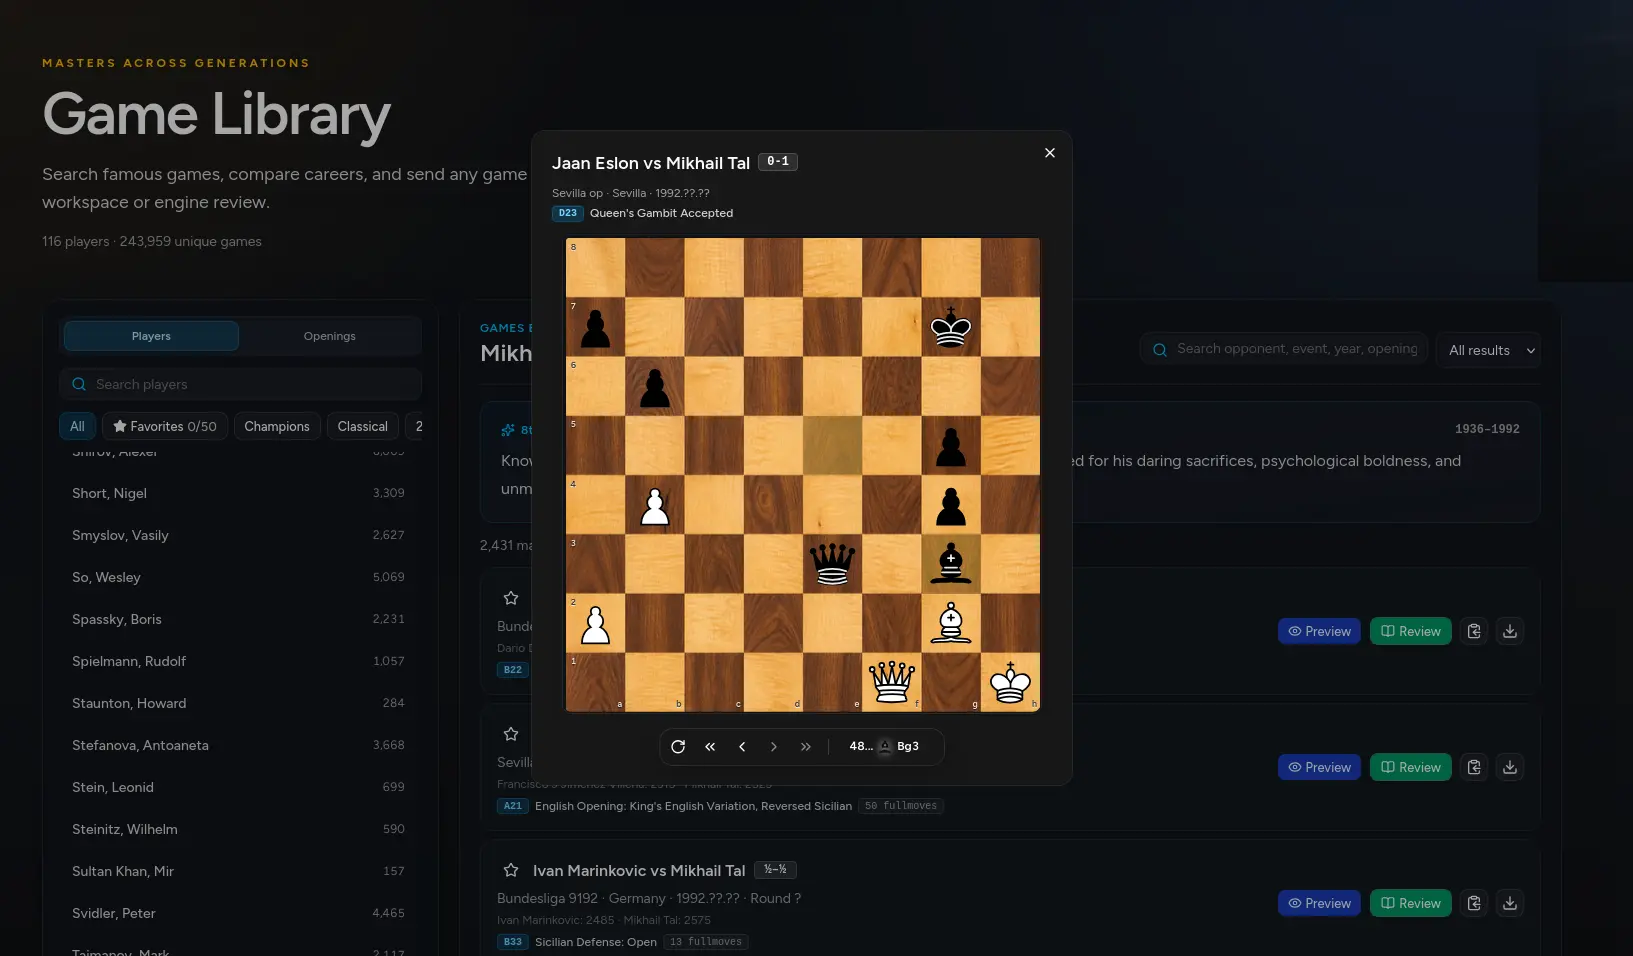The height and width of the screenshot is (956, 1633).
Task: Switch to the Openings tab
Action: click(330, 336)
